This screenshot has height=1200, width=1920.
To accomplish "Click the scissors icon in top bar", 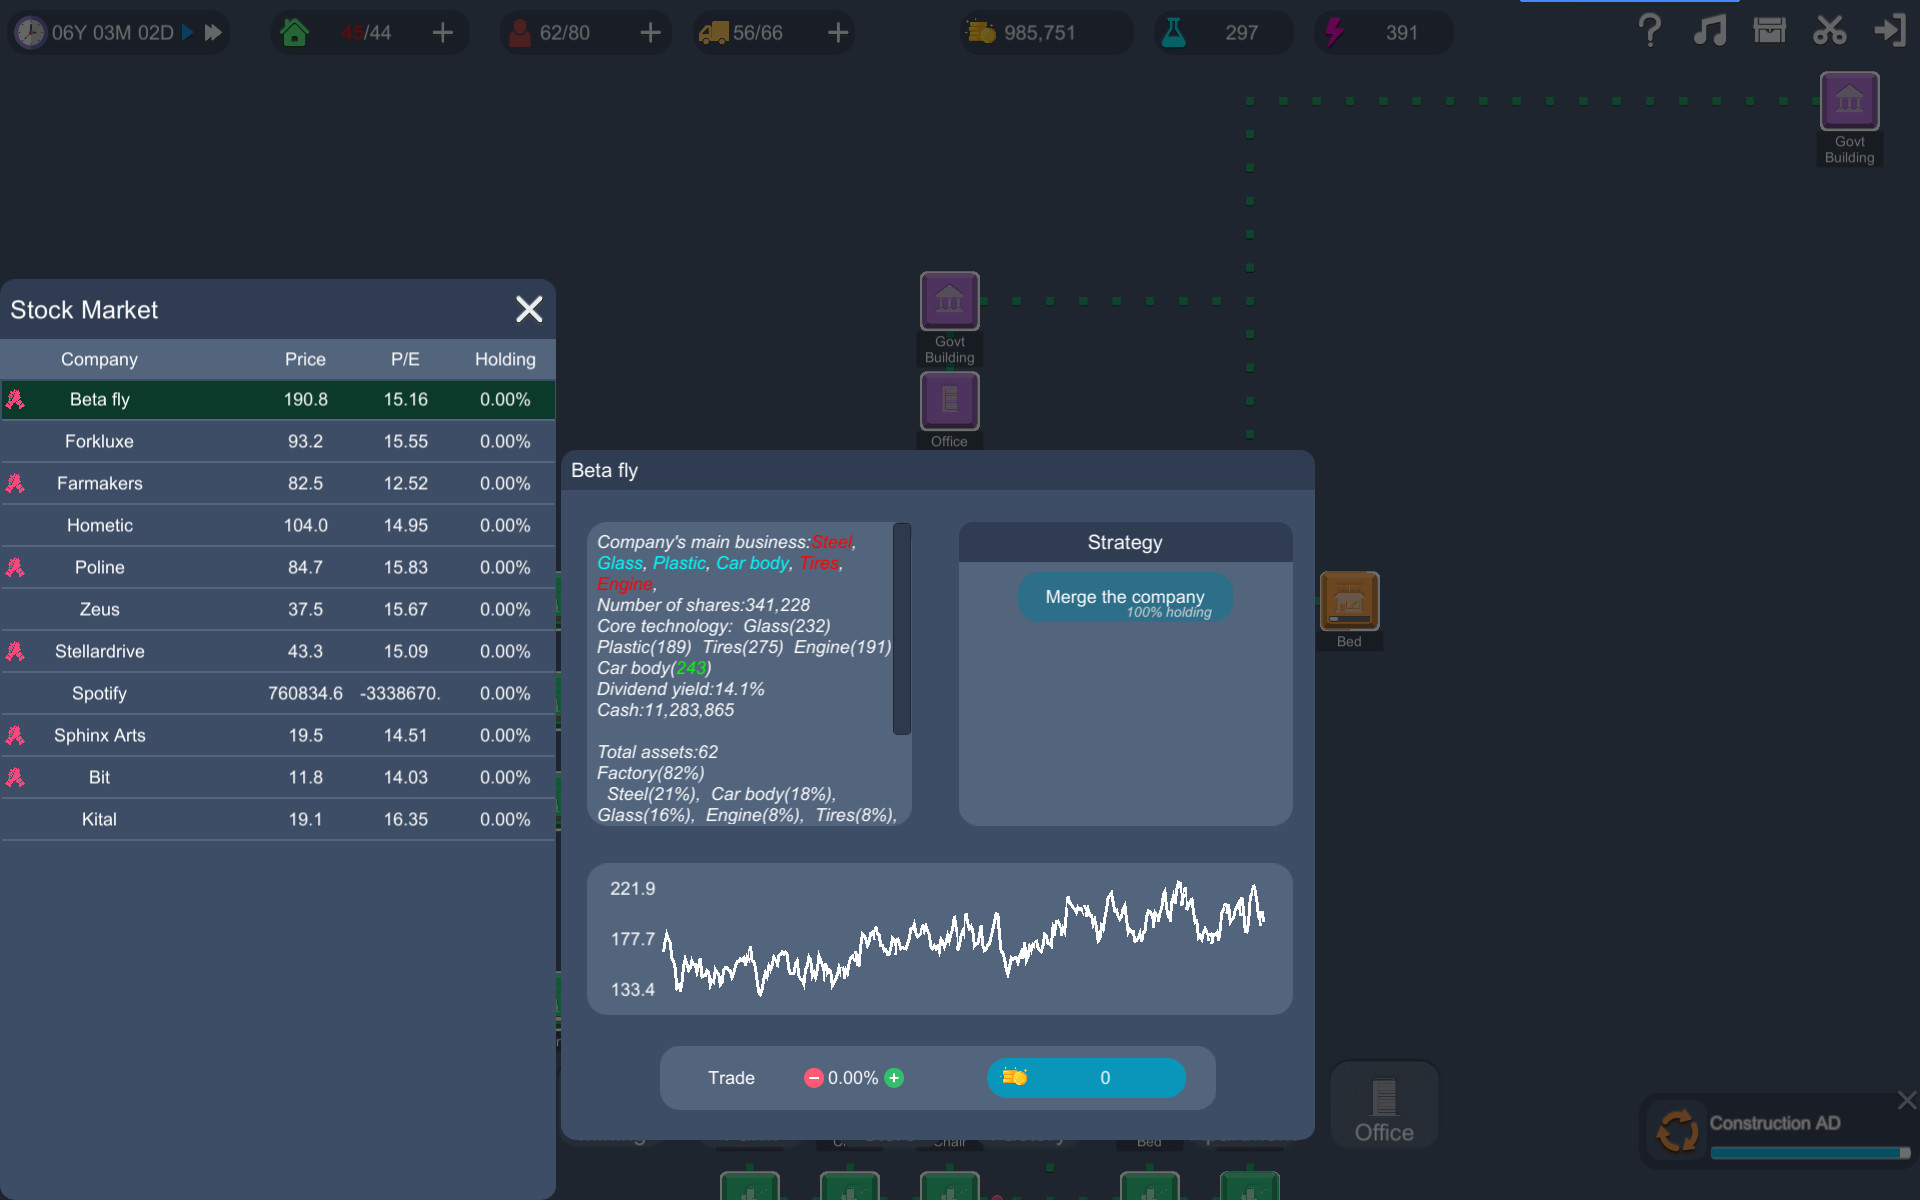I will (1830, 31).
